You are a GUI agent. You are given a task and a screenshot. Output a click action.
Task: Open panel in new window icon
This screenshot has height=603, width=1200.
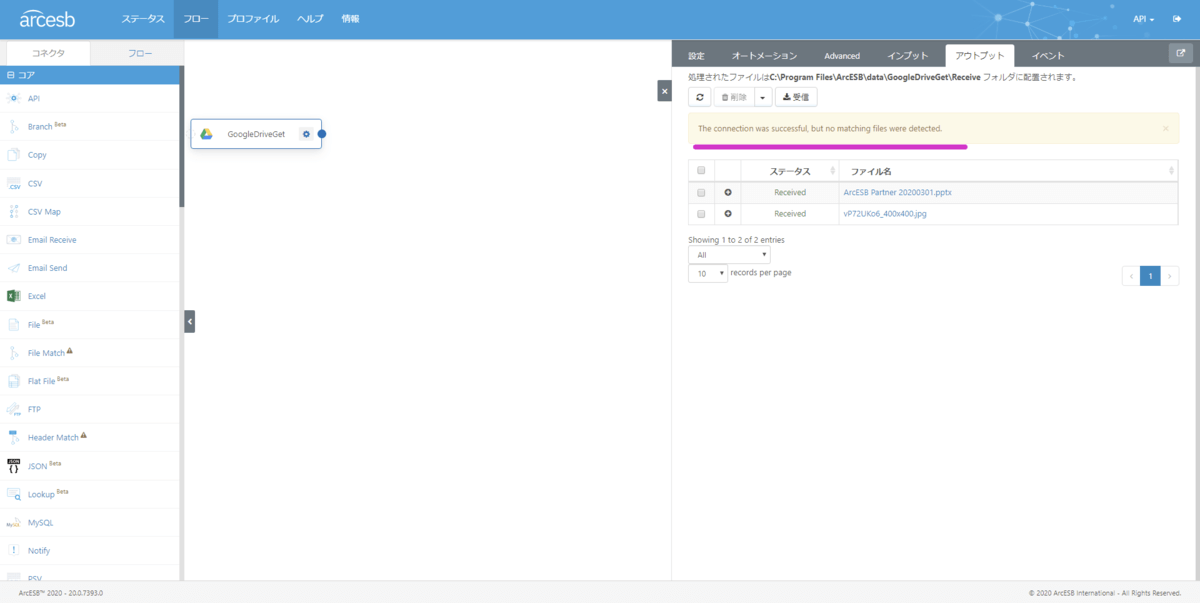(x=1179, y=54)
